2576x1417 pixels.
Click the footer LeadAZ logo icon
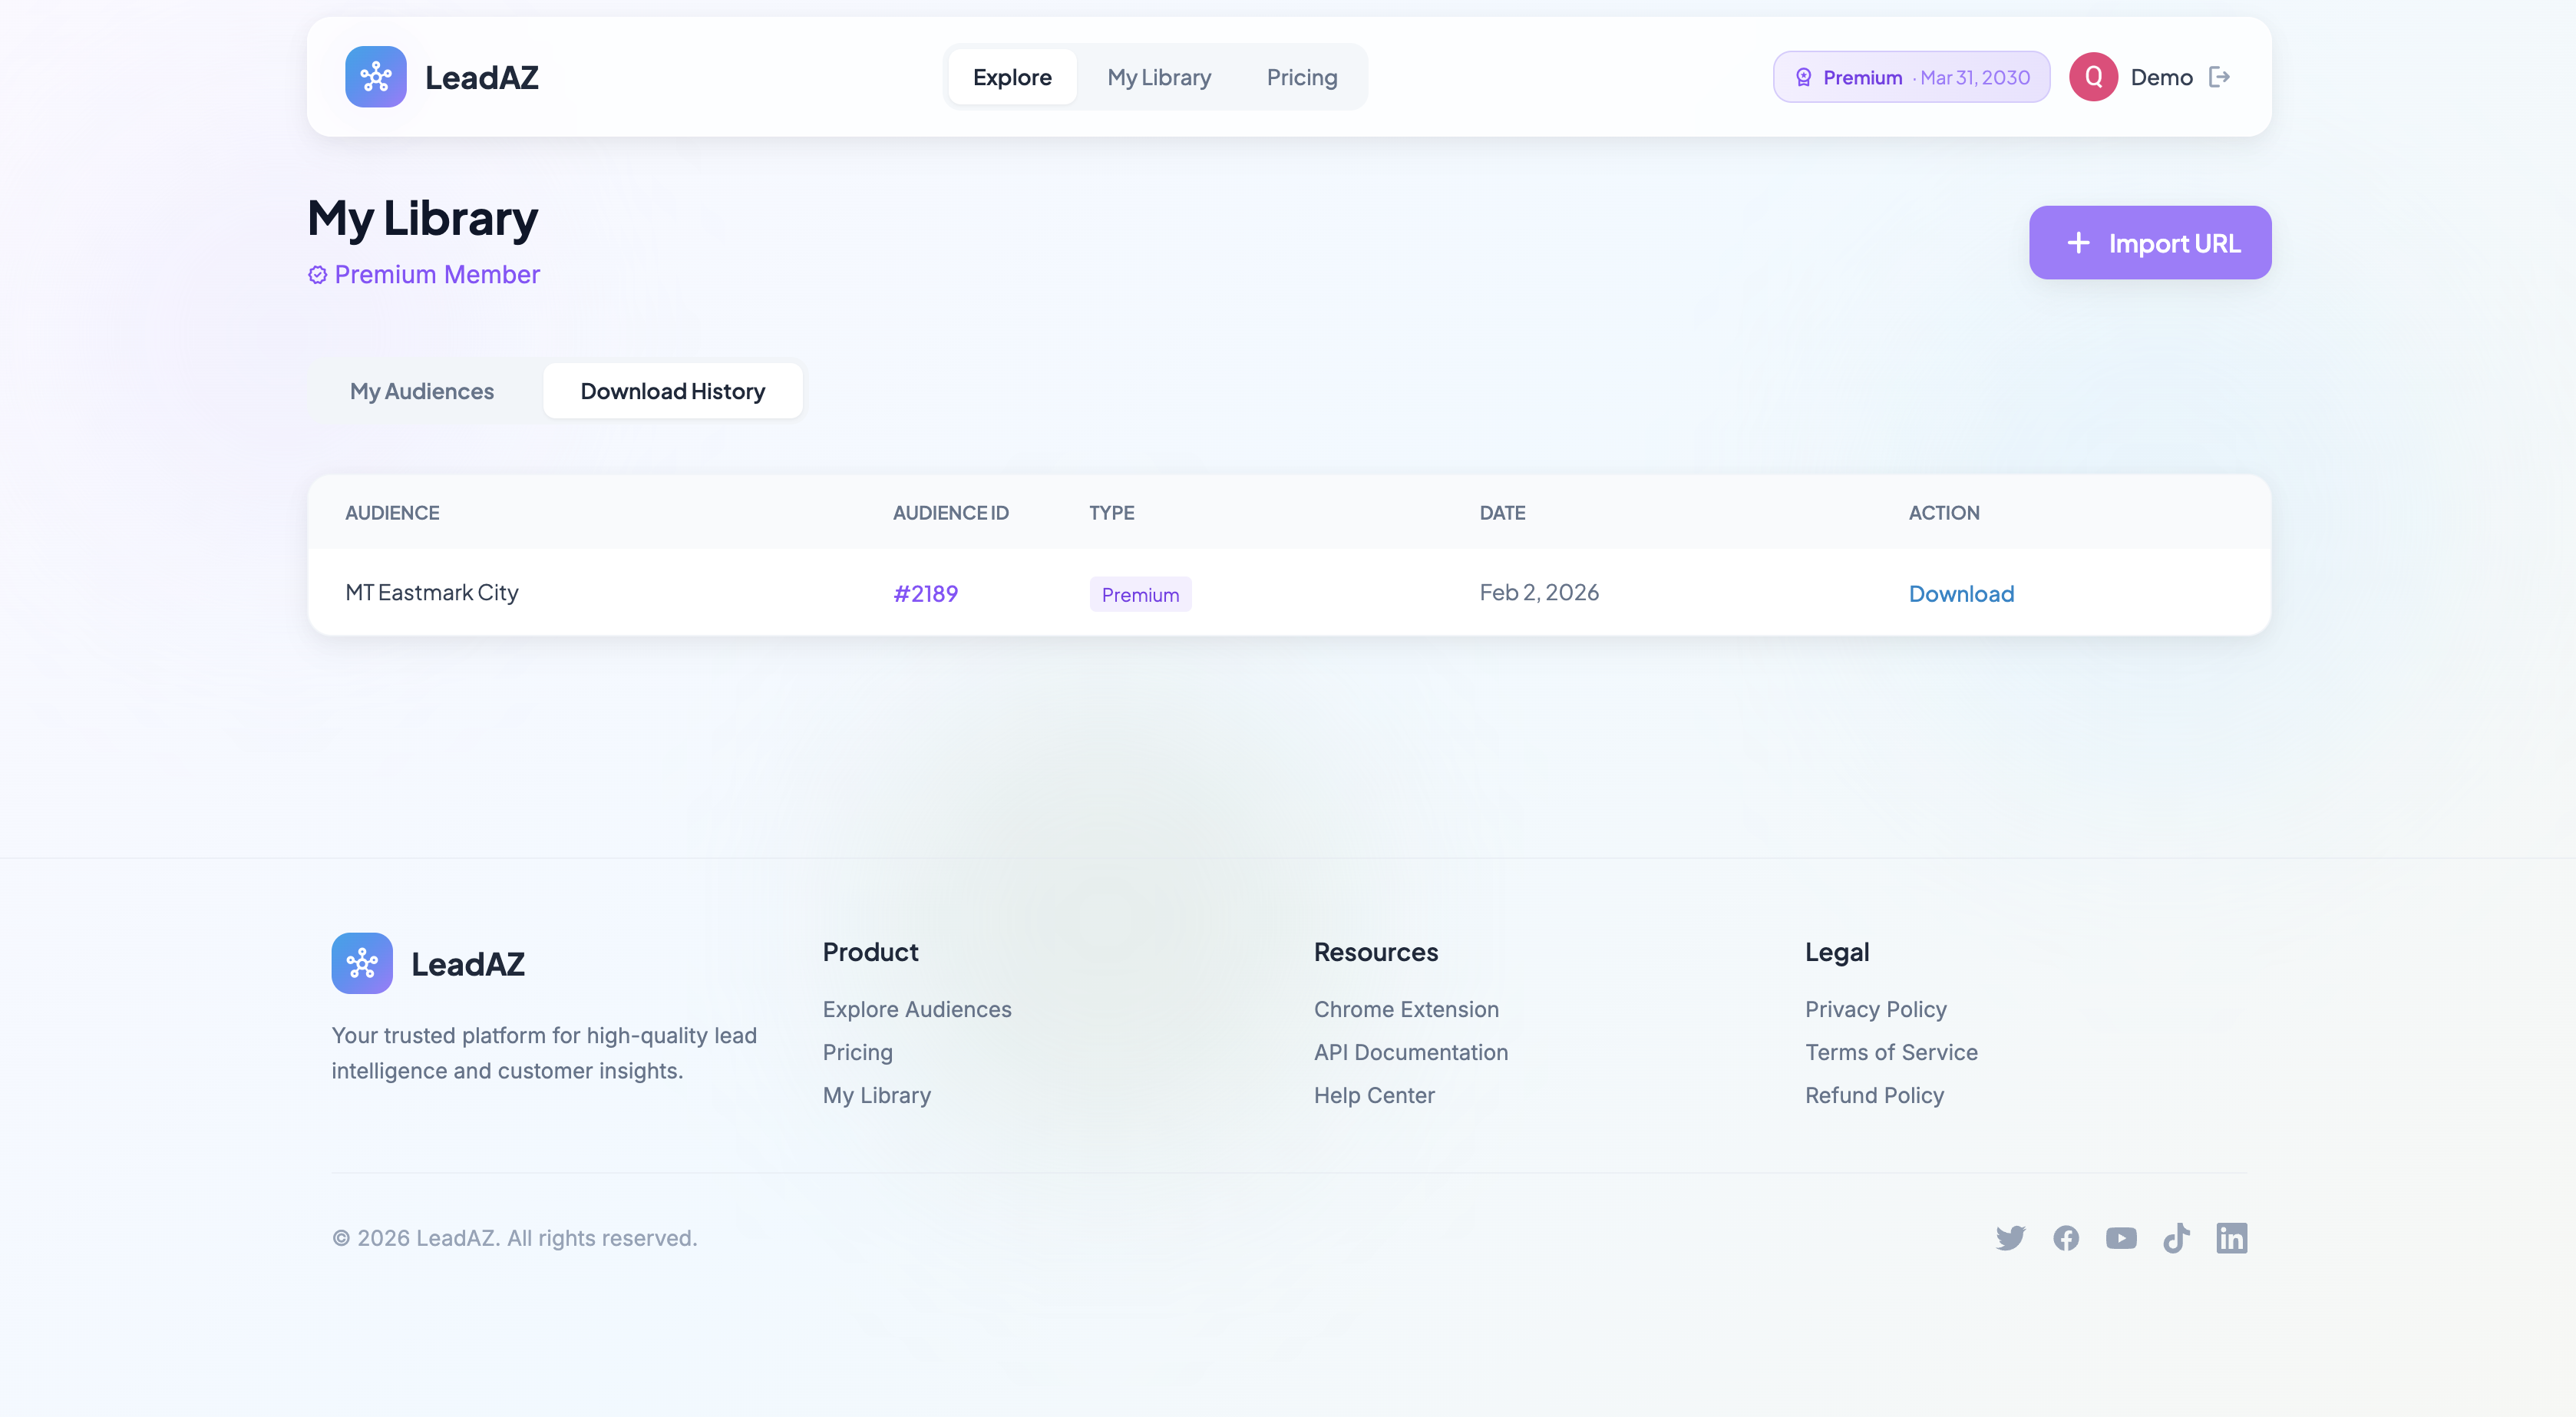click(362, 963)
